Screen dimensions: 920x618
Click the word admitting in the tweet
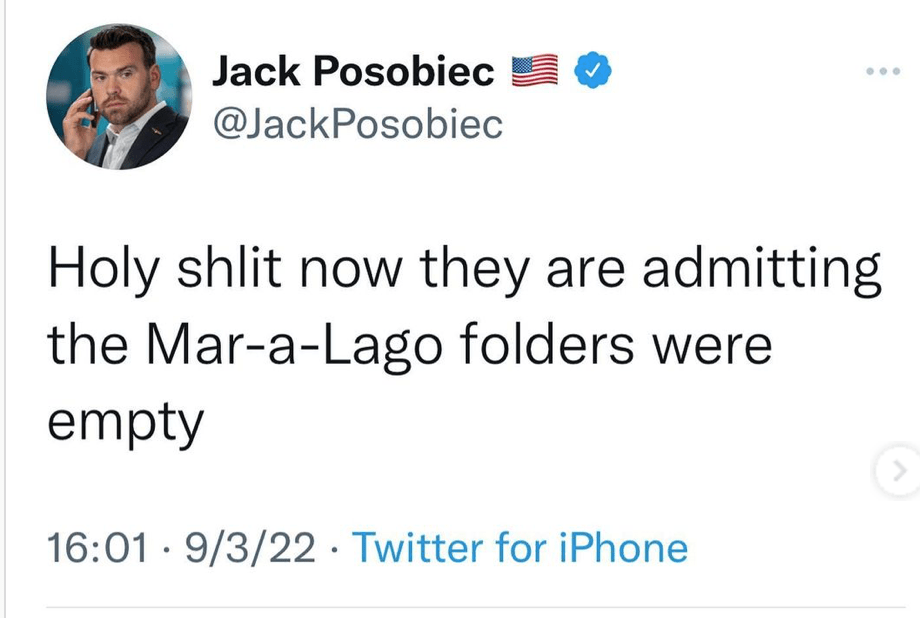[x=762, y=271]
